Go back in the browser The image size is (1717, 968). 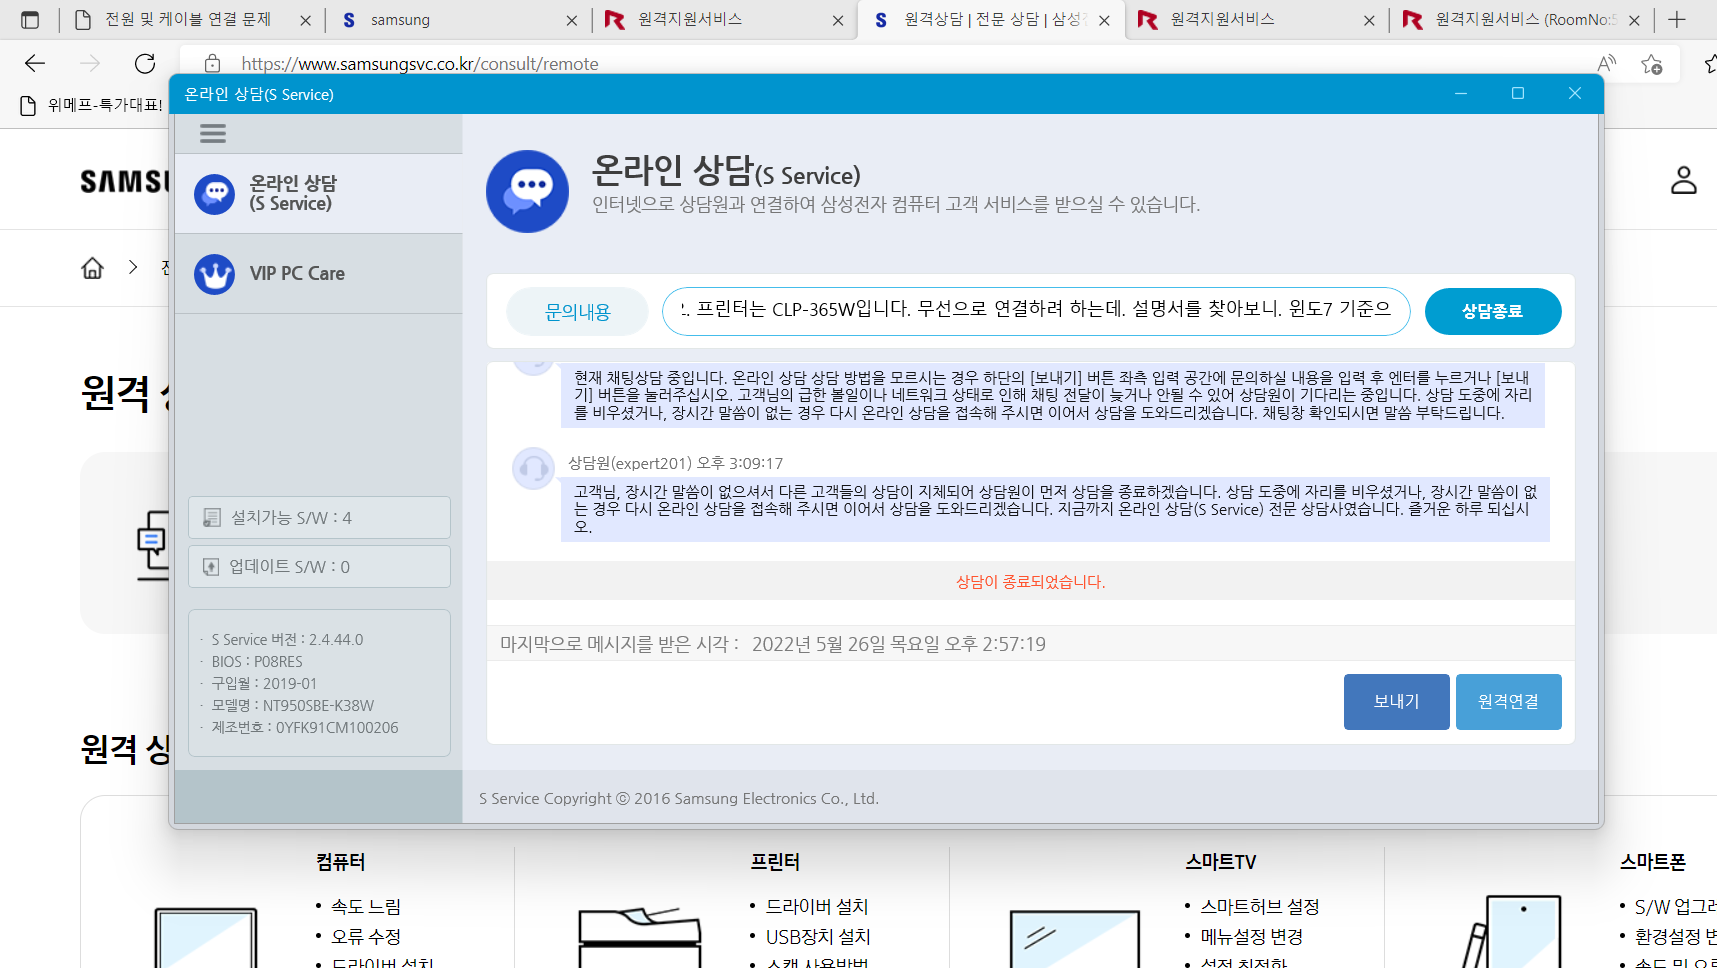pyautogui.click(x=35, y=64)
